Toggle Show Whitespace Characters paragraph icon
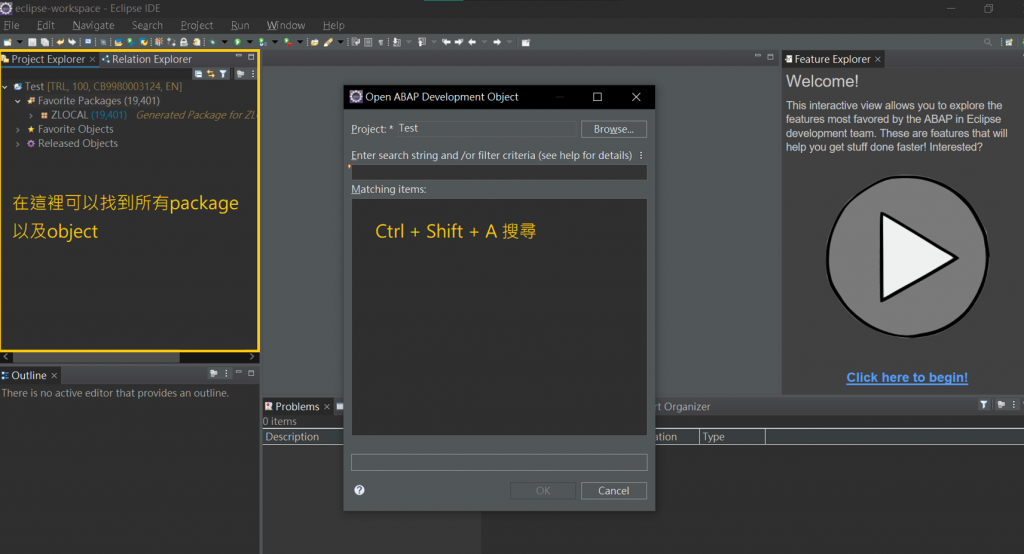Image resolution: width=1024 pixels, height=554 pixels. pos(381,42)
